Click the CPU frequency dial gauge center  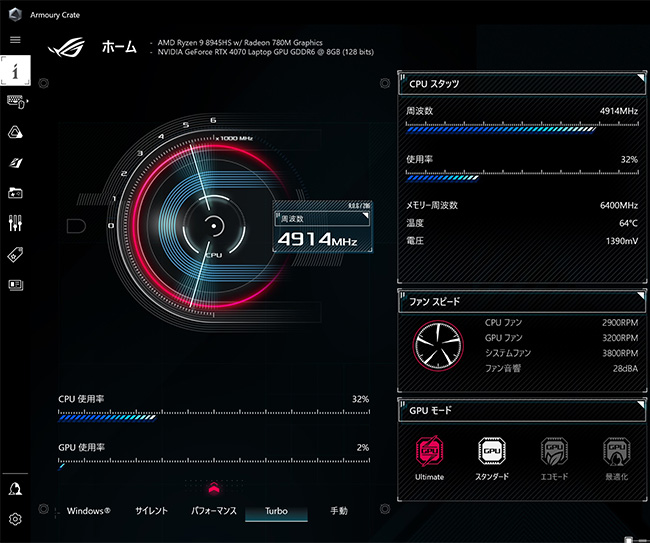[x=214, y=226]
